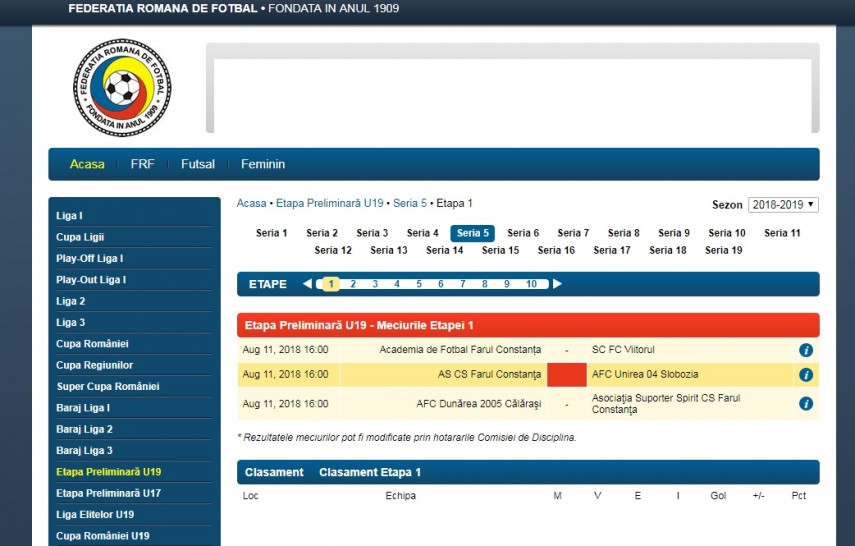Open info icon for AS CS Farul match
This screenshot has height=546, width=855.
click(805, 375)
